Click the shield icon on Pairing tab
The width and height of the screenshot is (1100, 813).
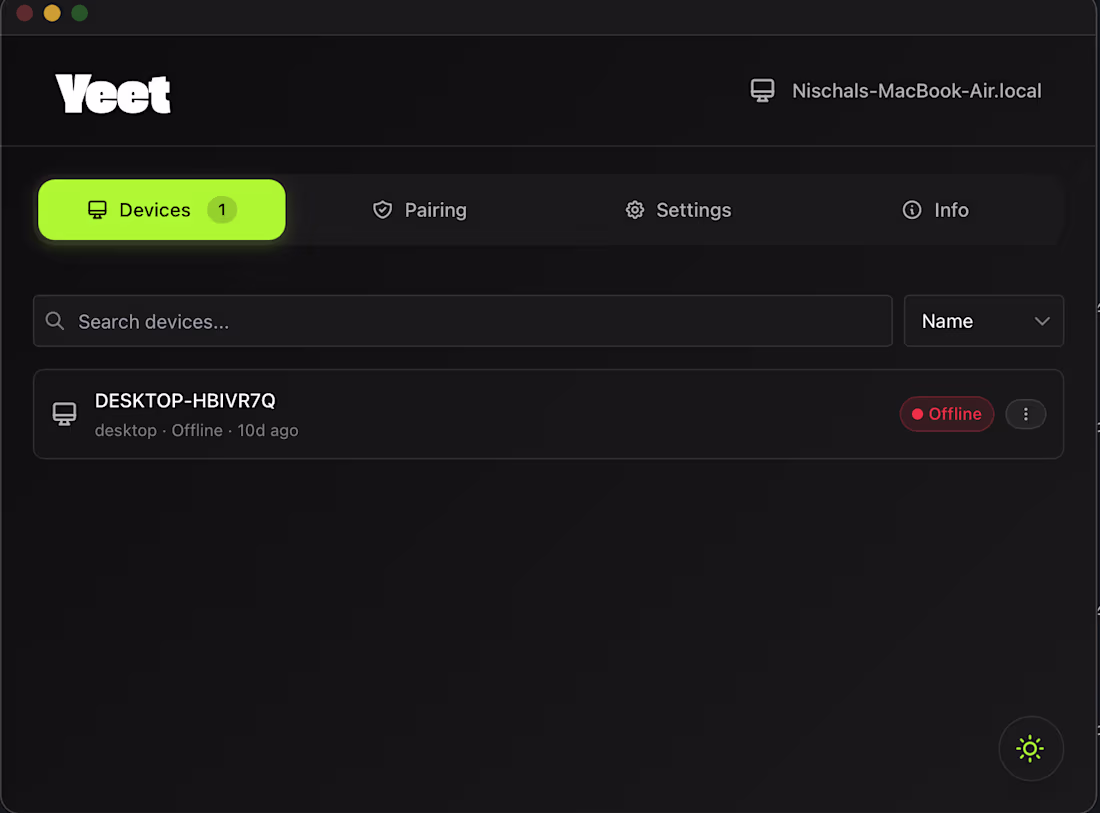(382, 210)
